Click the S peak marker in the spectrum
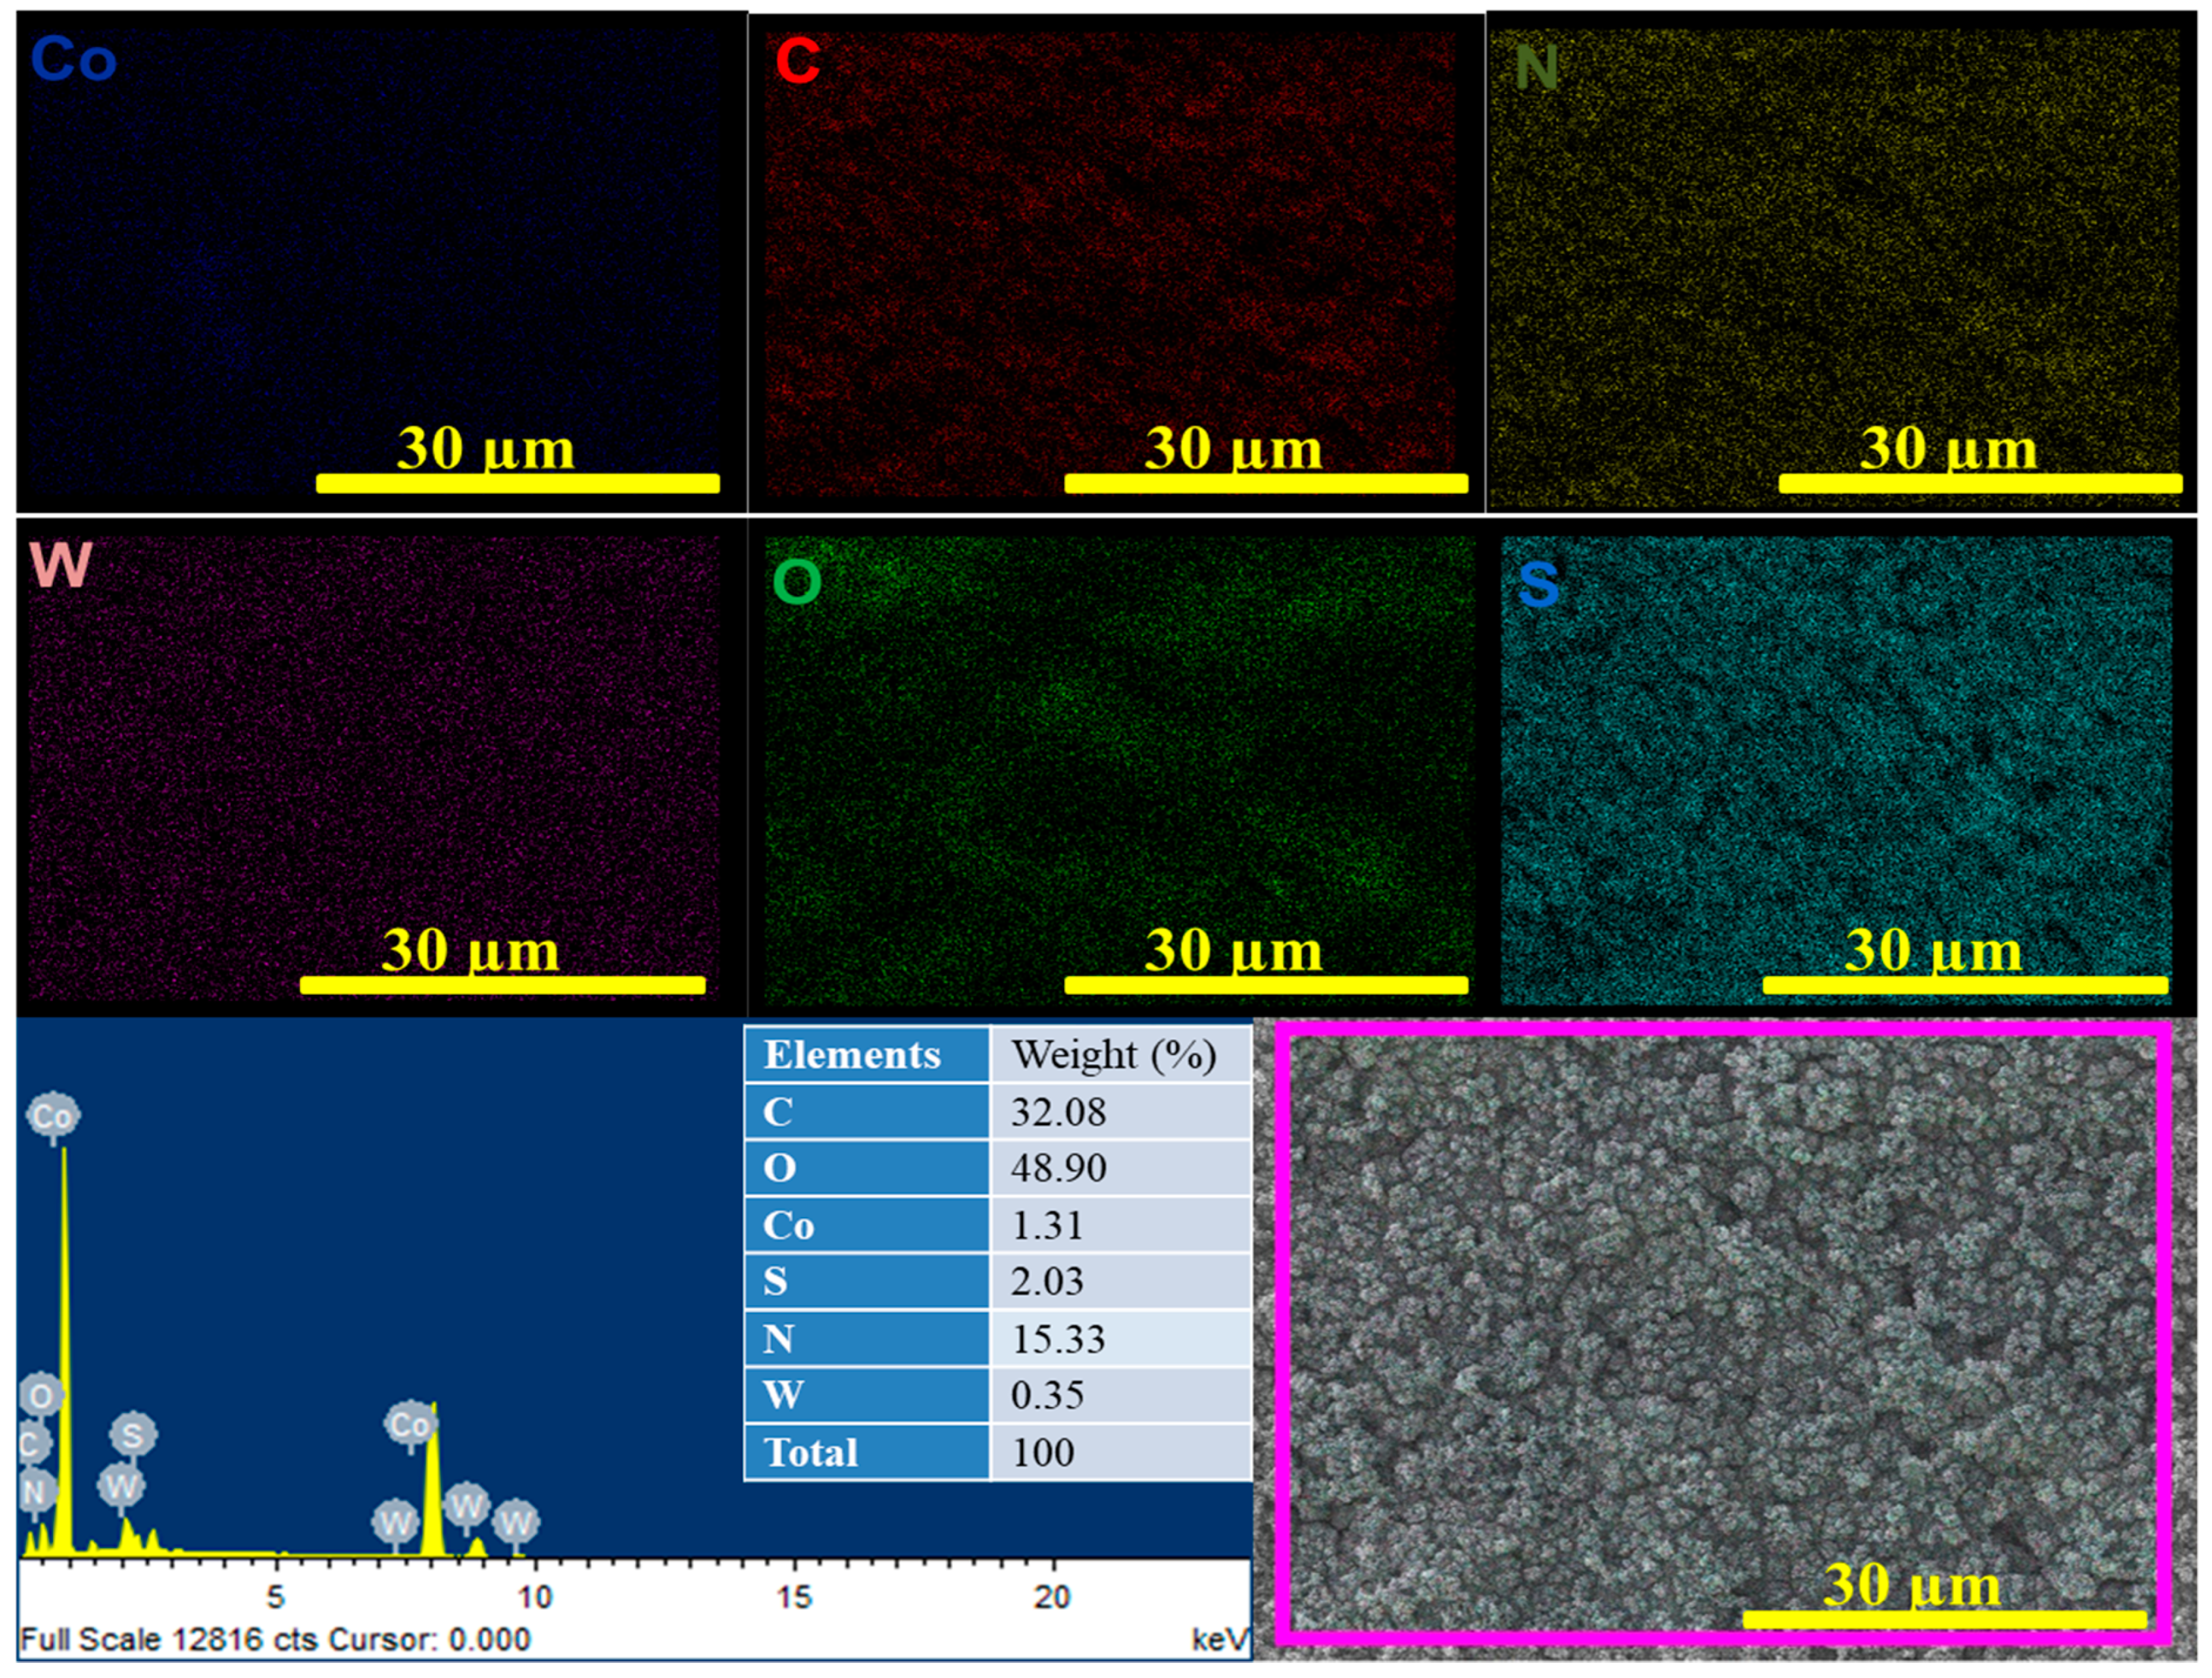 click(x=132, y=1435)
